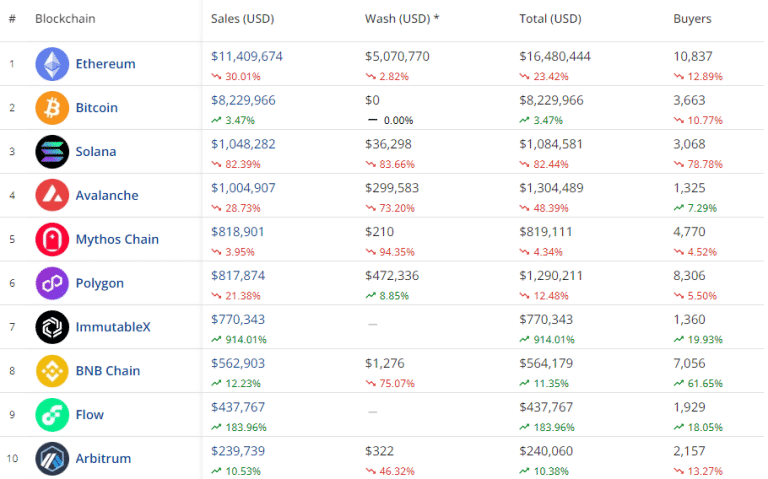Click the Polygon logo icon
The image size is (768, 479).
(52, 283)
